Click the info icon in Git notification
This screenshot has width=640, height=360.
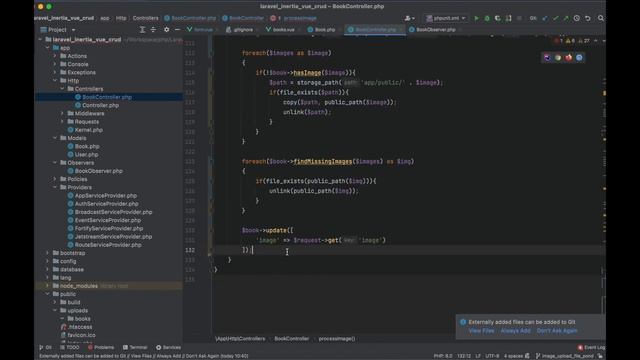pyautogui.click(x=463, y=322)
